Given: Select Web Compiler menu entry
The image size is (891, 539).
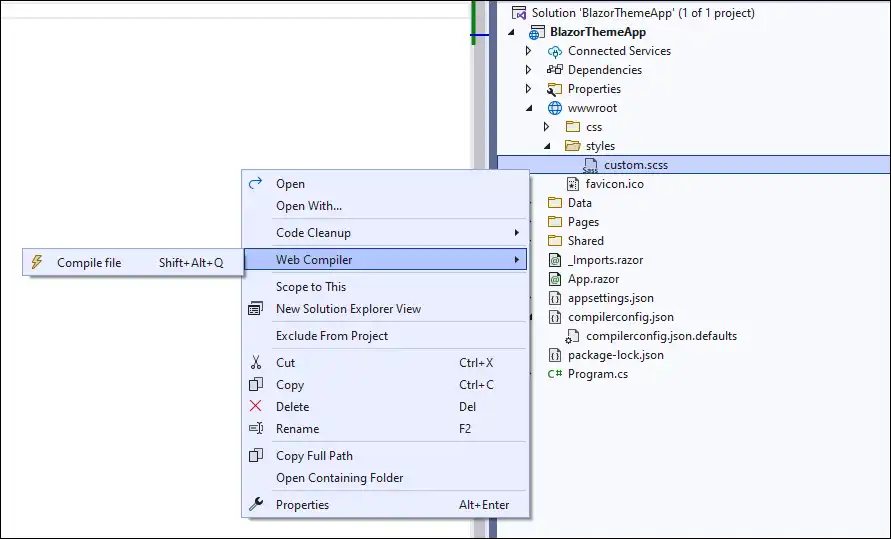Looking at the screenshot, I should point(386,260).
